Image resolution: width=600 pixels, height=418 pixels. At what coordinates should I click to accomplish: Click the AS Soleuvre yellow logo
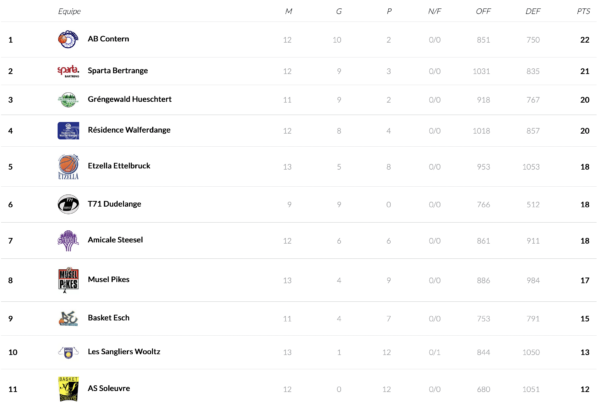(67, 388)
